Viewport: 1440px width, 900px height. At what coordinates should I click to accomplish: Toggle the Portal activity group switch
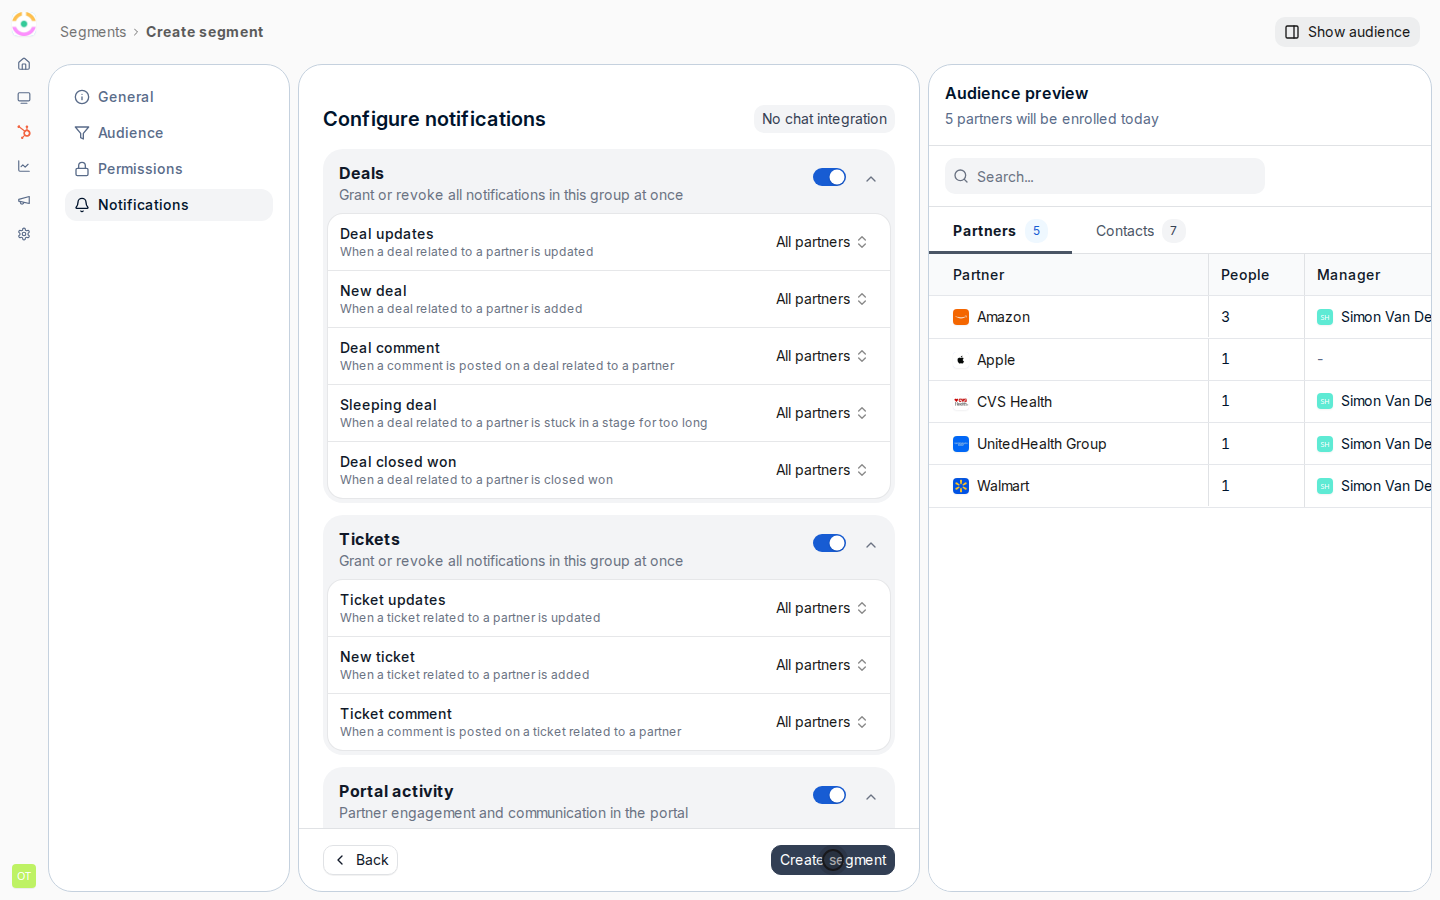click(x=829, y=795)
